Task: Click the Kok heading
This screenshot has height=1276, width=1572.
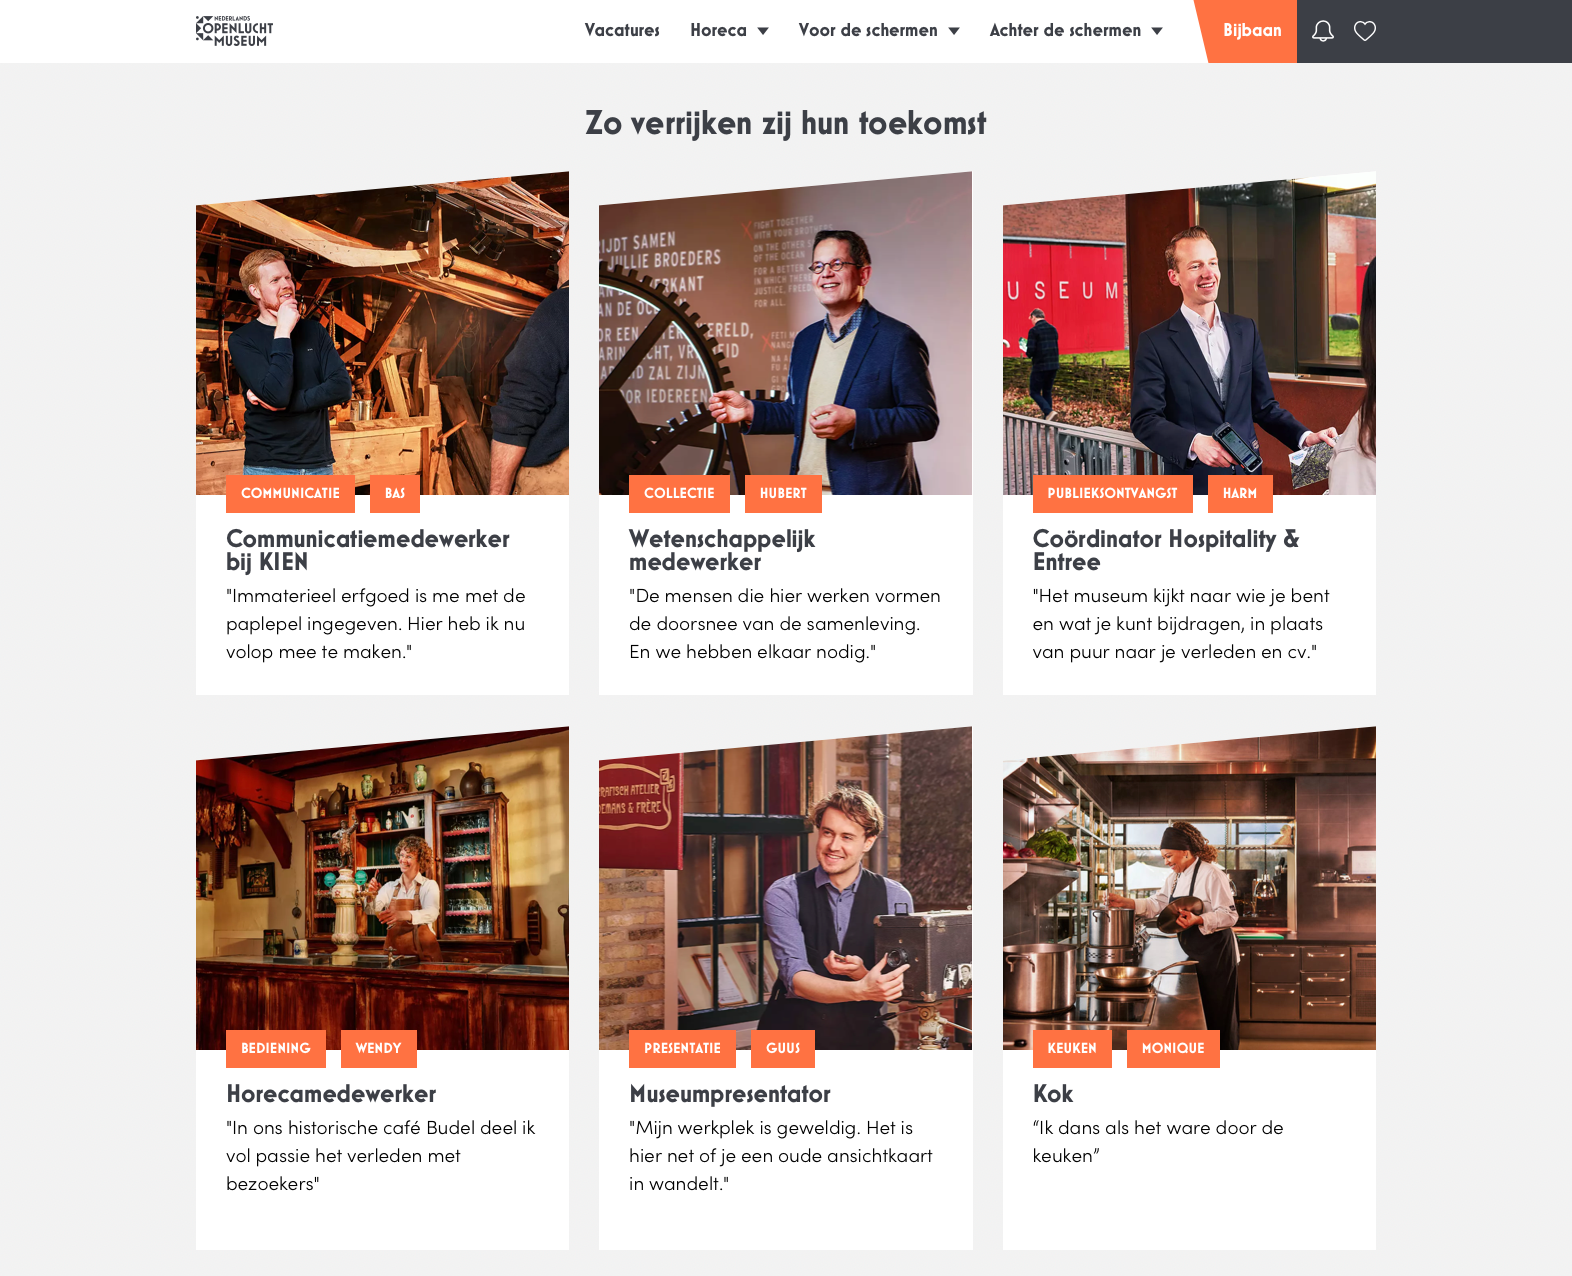Action: pos(1053,1094)
